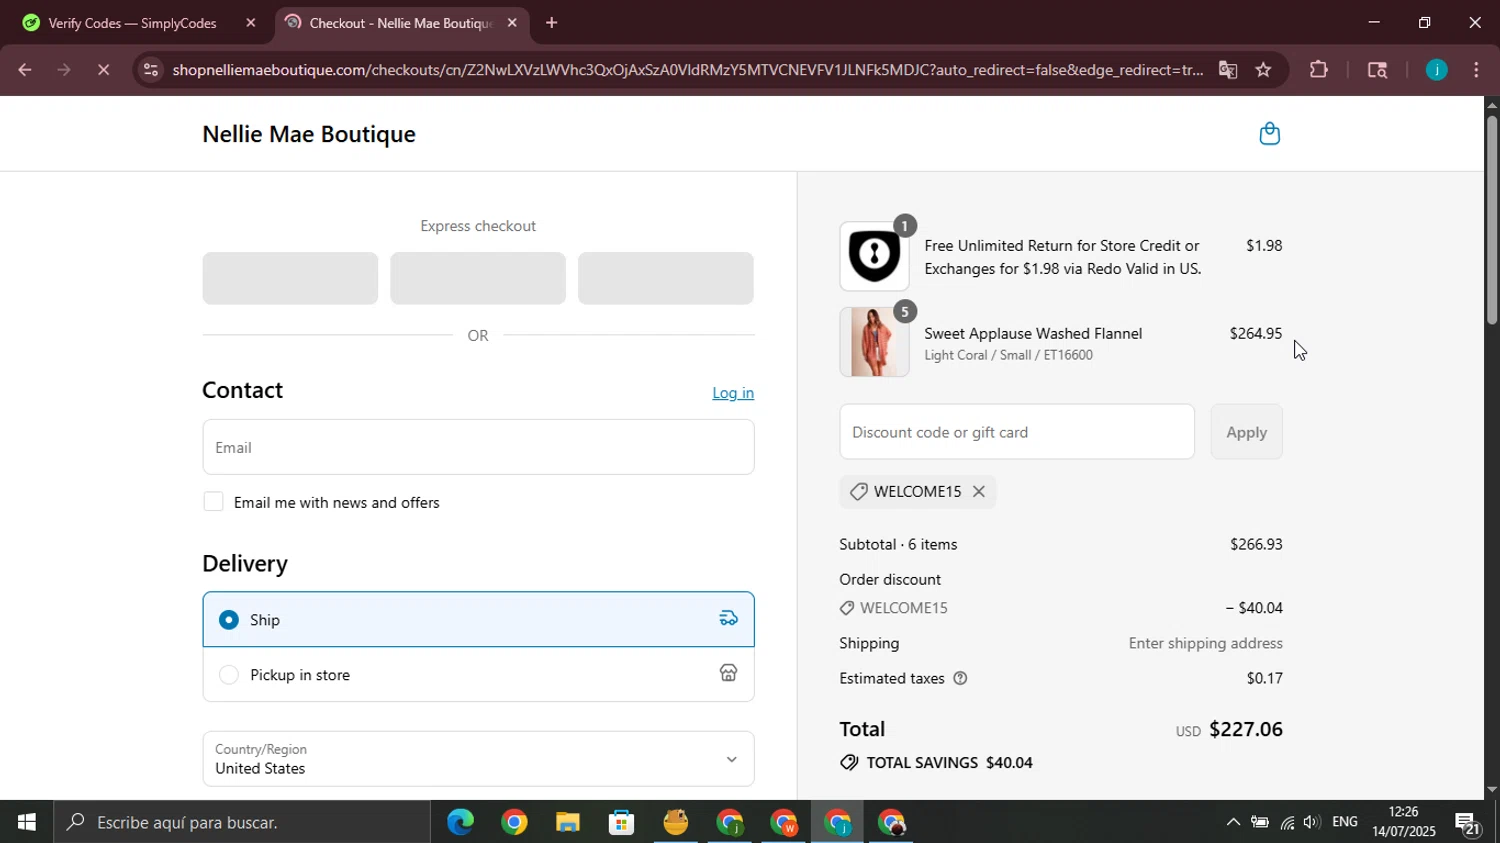Click the TOTAL SAVINGS $40.04 text
This screenshot has height=843, width=1500.
click(x=949, y=763)
